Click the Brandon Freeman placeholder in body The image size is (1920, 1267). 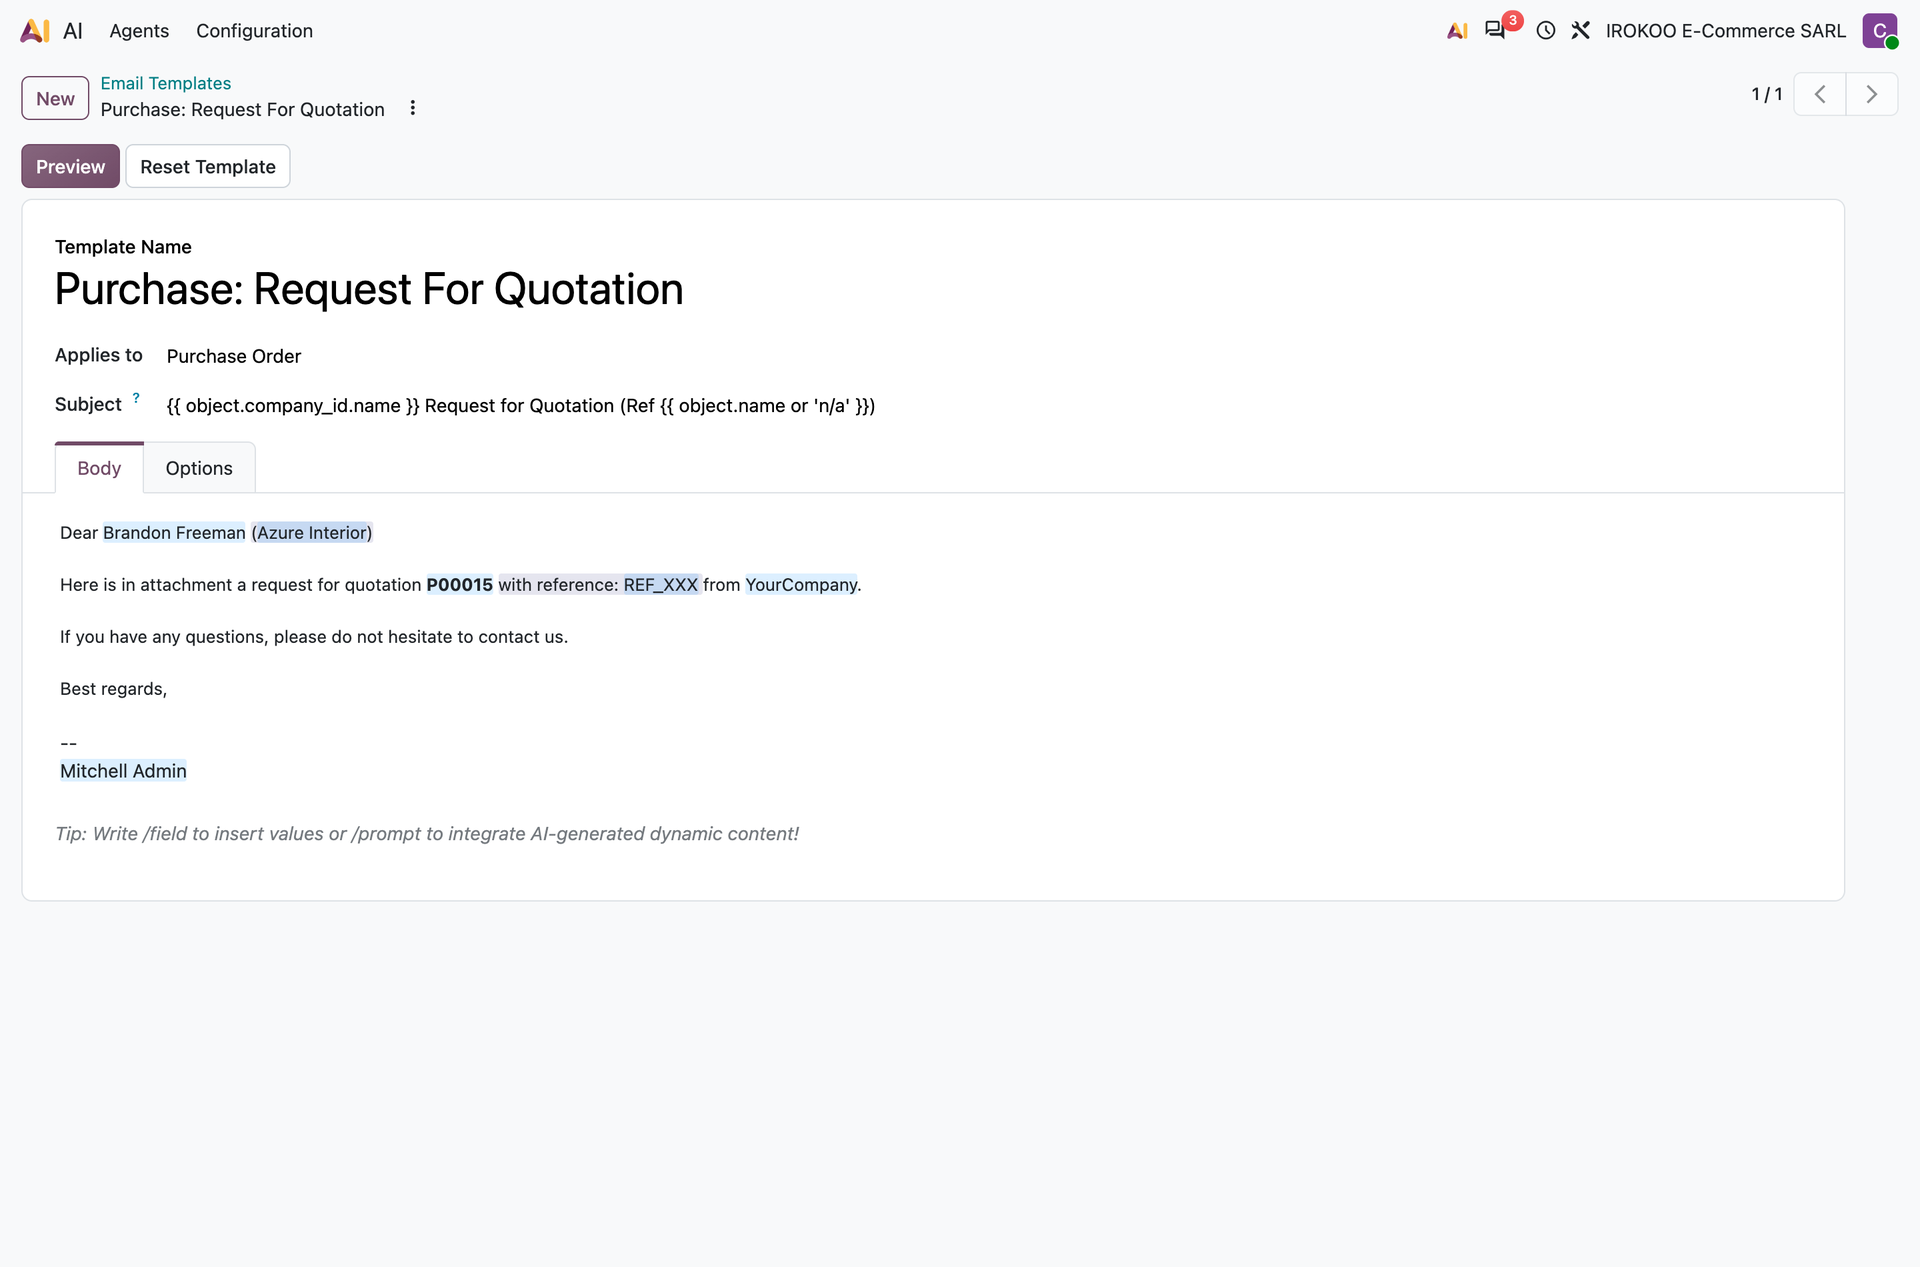[174, 533]
